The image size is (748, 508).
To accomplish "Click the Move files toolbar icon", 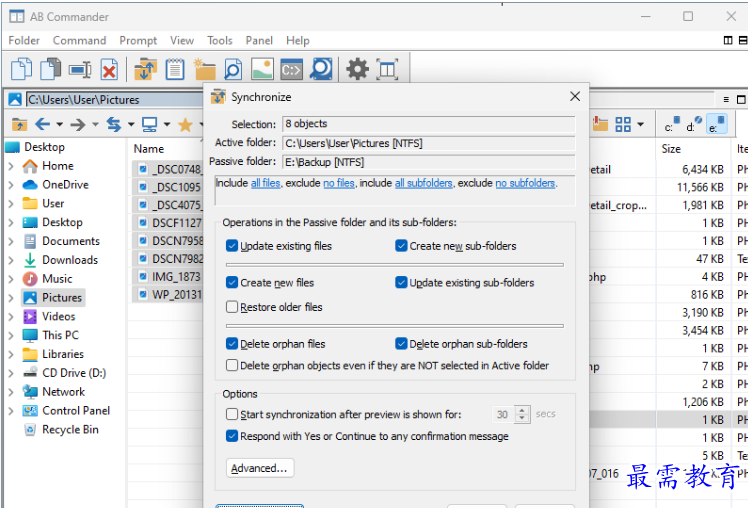I will [x=51, y=69].
